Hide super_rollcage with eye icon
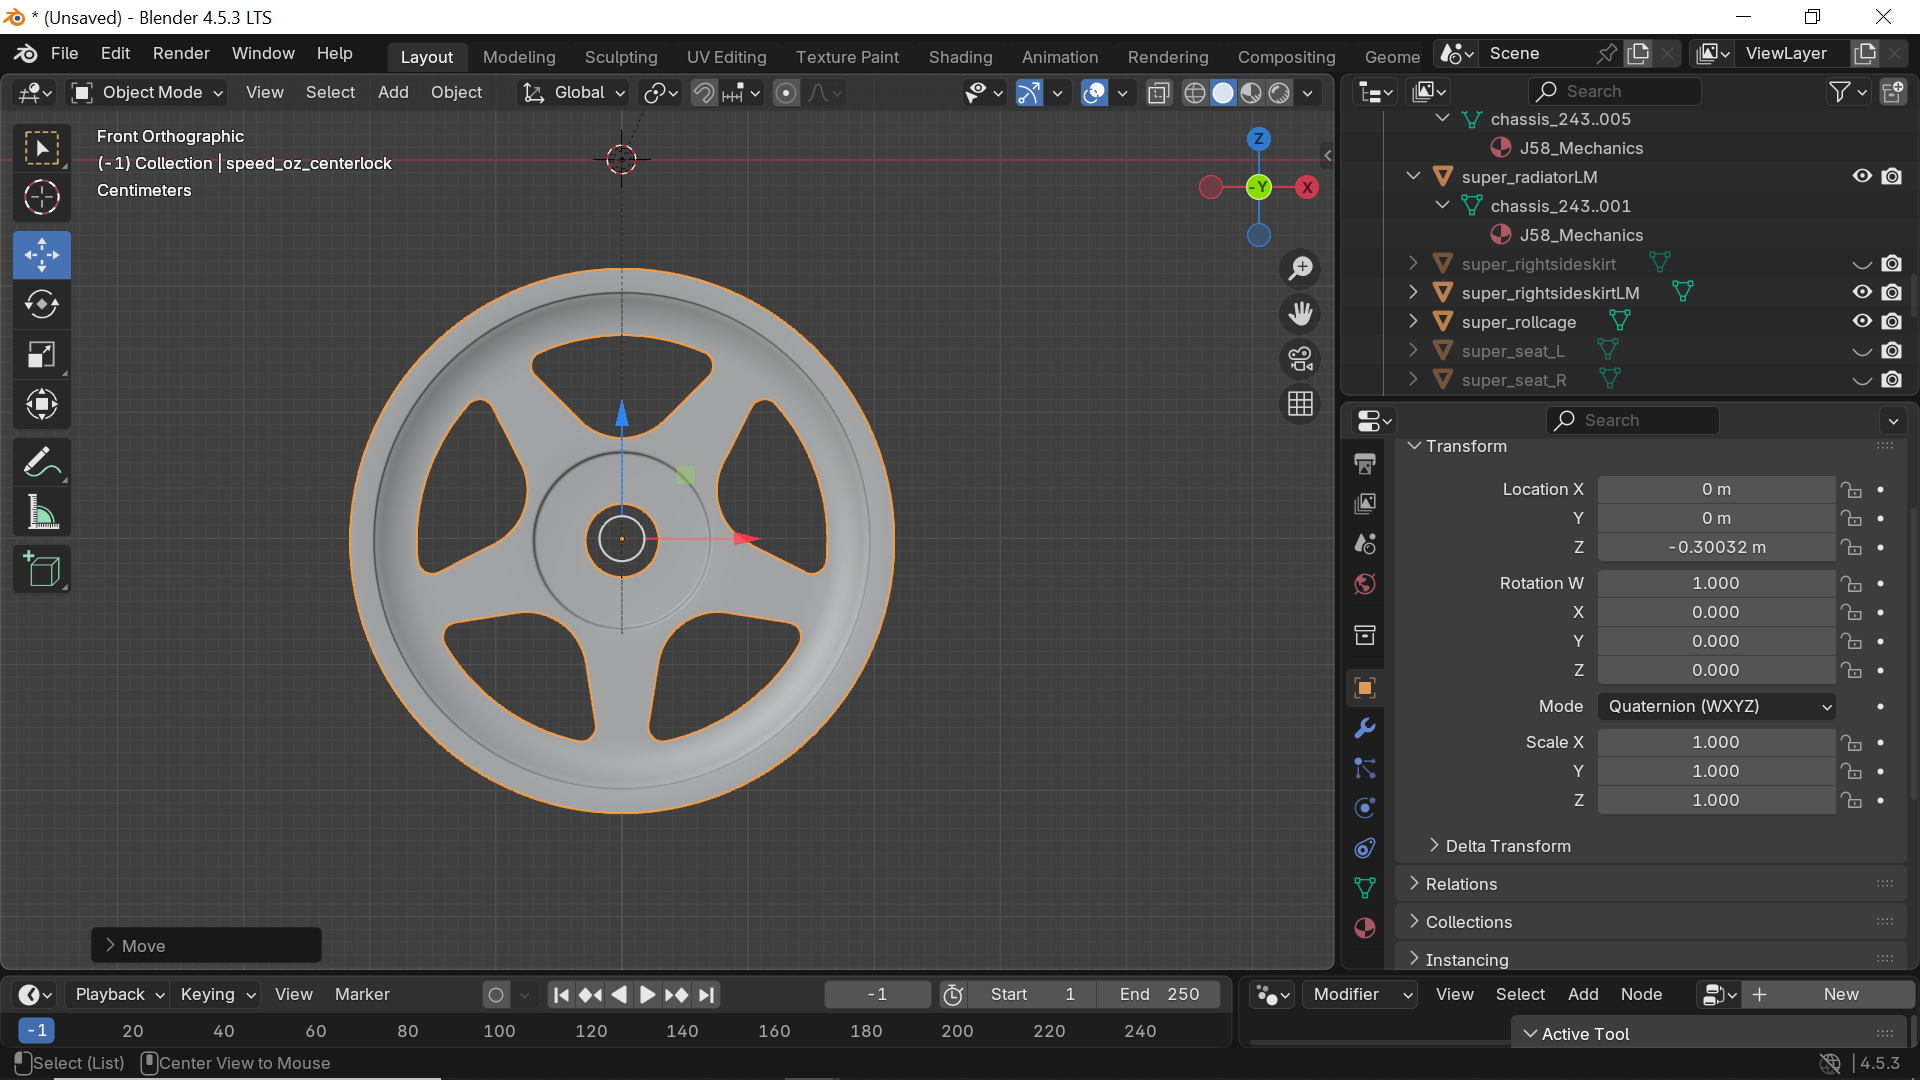Screen dimensions: 1920x1080 pos(1861,321)
